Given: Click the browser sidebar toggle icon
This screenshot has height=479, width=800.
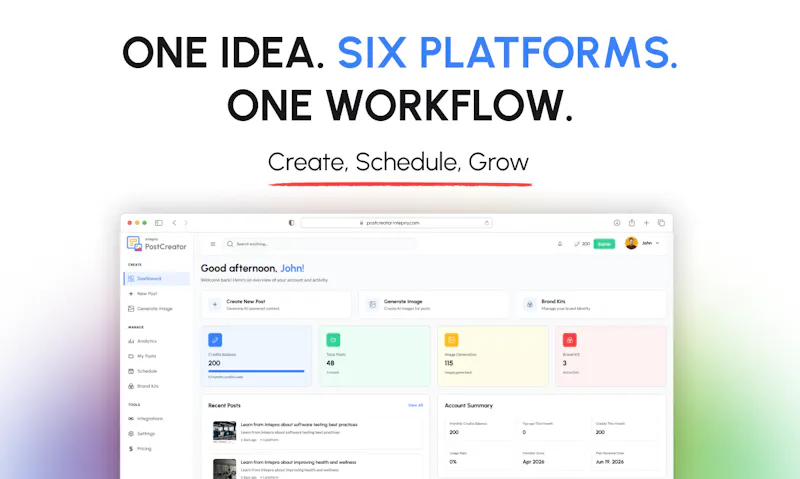Looking at the screenshot, I should [159, 223].
